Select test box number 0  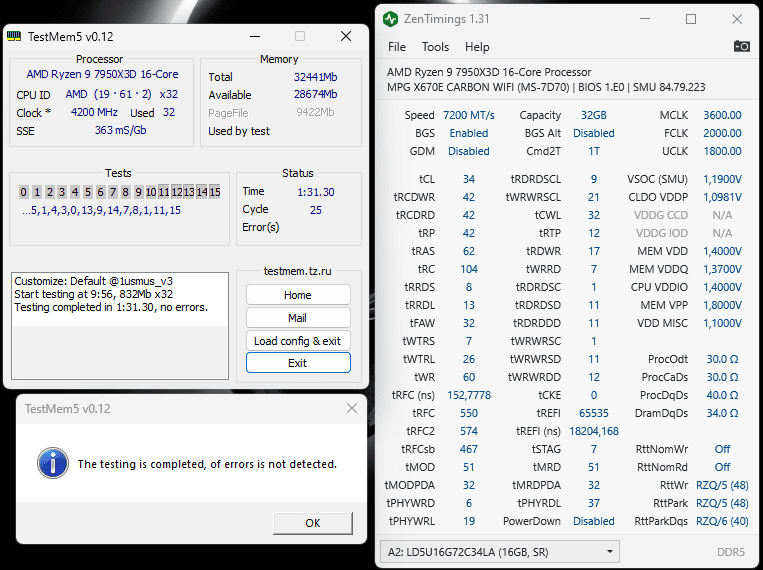click(x=23, y=192)
